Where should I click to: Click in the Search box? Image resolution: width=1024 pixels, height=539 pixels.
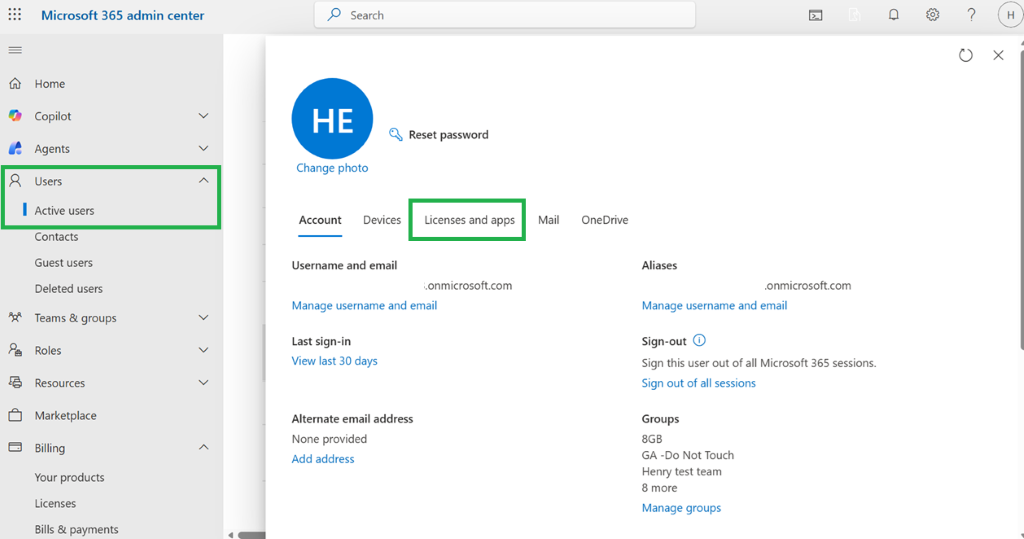point(505,15)
